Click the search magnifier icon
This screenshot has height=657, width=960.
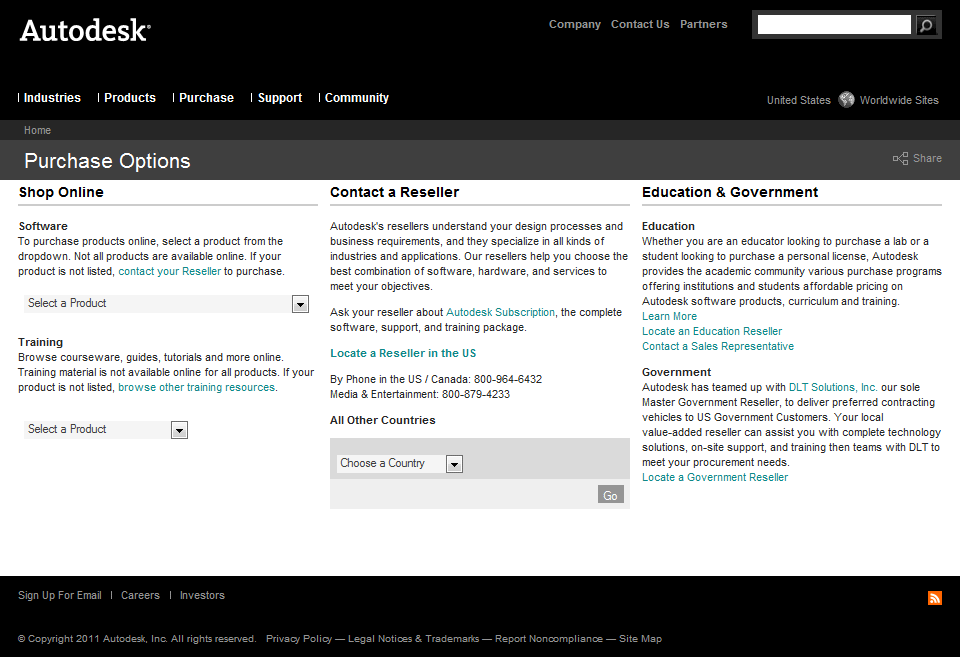[x=926, y=25]
